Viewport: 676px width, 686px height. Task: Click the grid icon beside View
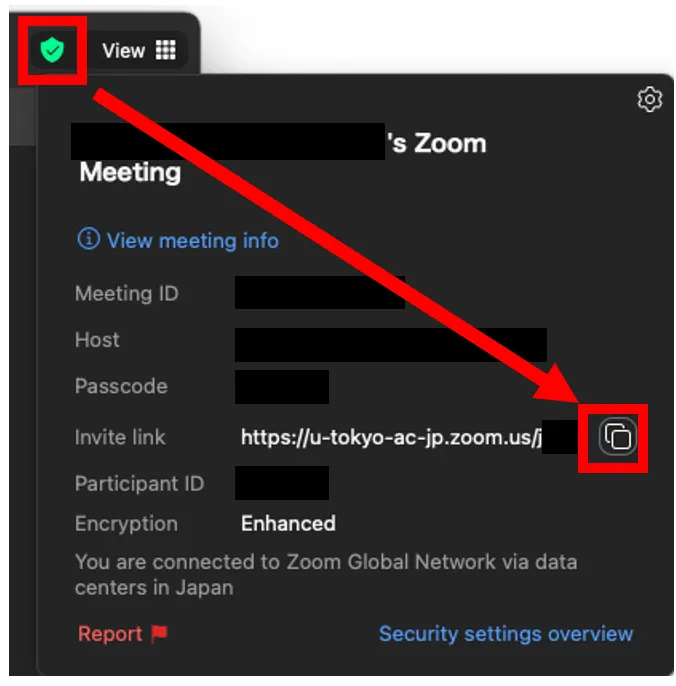[166, 50]
